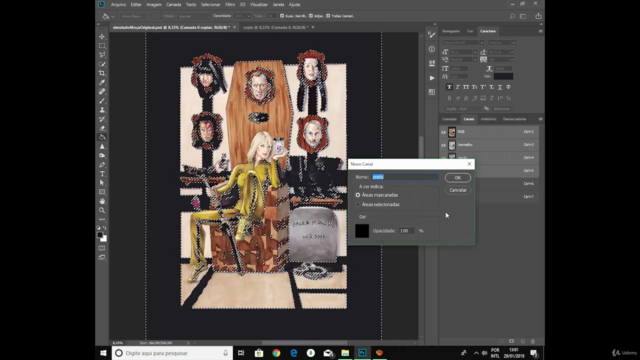Toggle Faux Bold in Character panel
The width and height of the screenshot is (640, 360).
pos(449,87)
